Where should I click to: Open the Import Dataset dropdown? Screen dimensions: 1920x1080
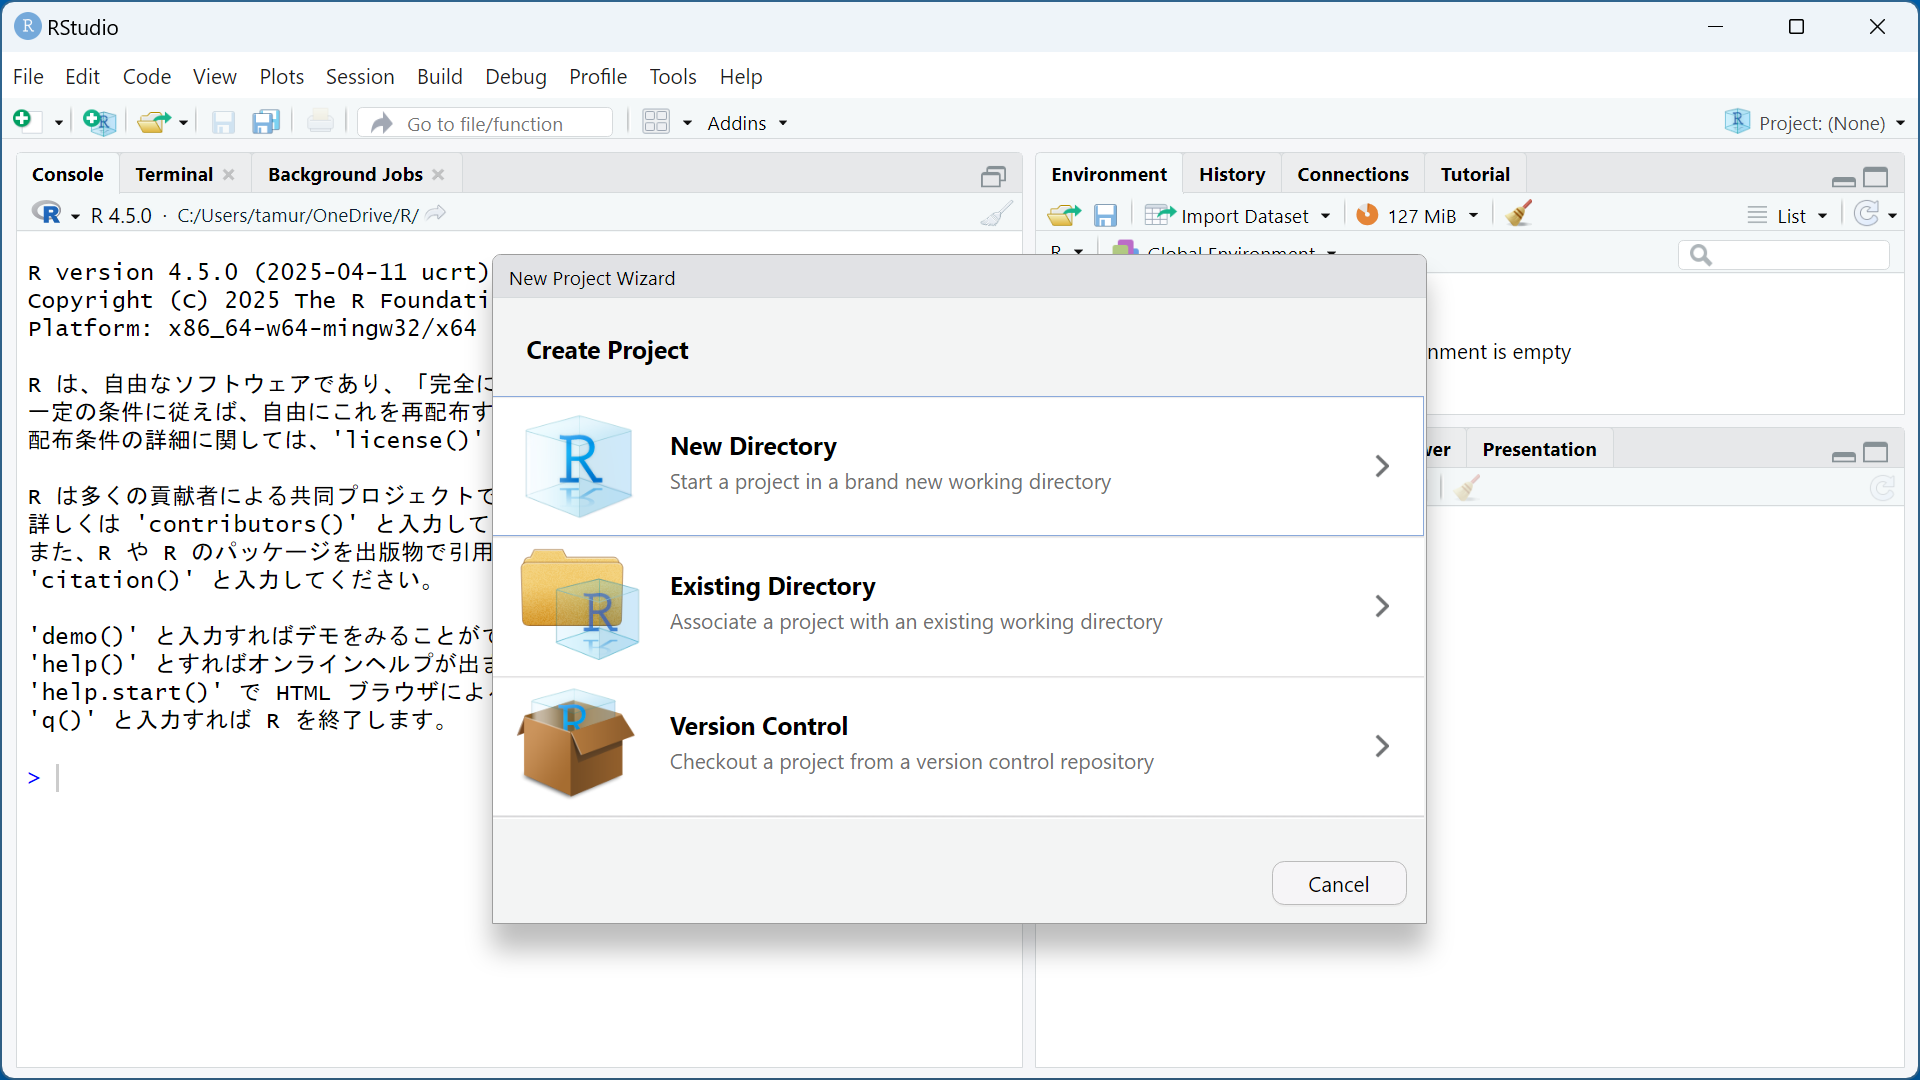pyautogui.click(x=1243, y=216)
